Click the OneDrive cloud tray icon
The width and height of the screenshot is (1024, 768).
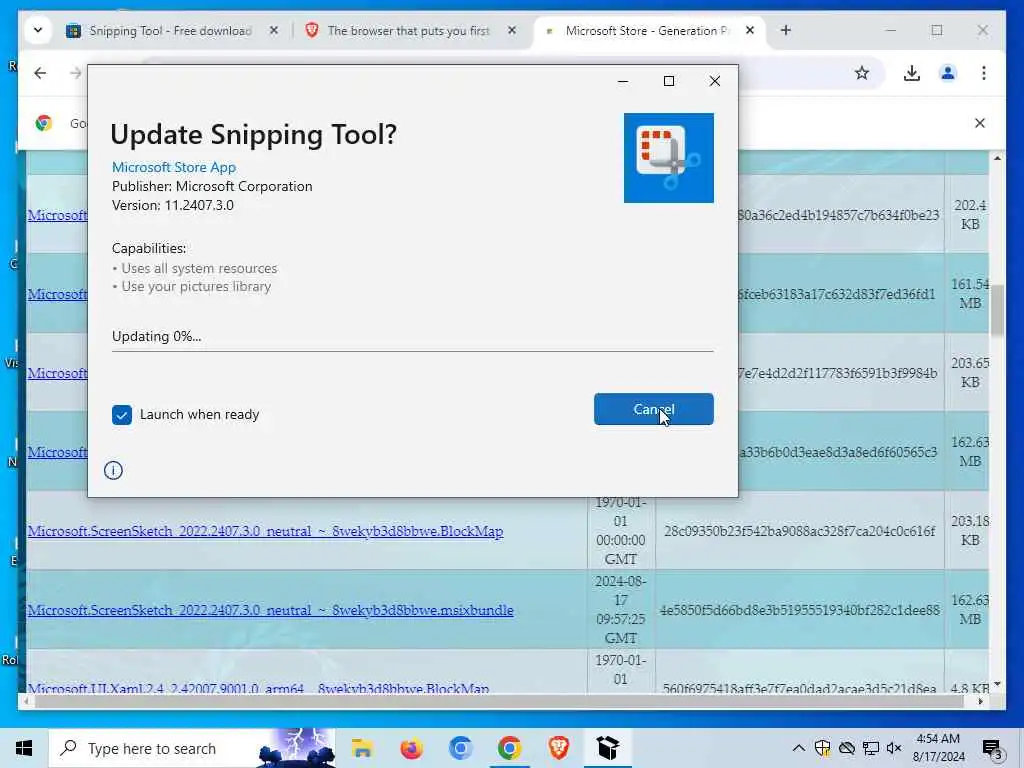[x=846, y=748]
